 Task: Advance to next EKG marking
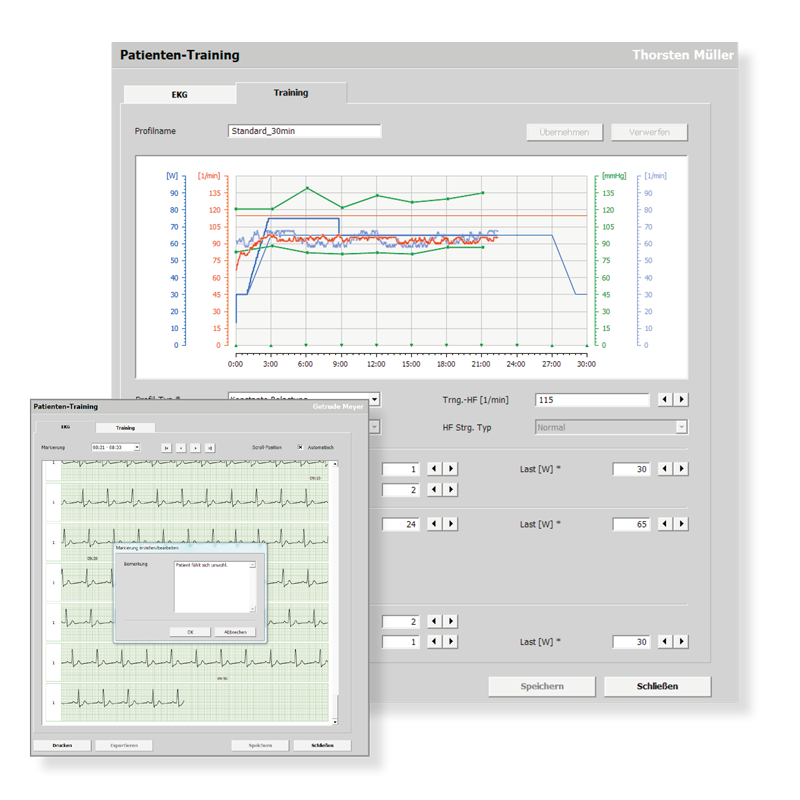pos(195,447)
